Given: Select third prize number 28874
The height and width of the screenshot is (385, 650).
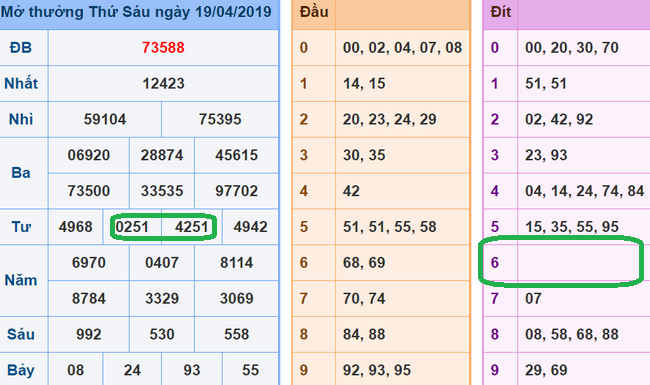Looking at the screenshot, I should click(x=162, y=155).
